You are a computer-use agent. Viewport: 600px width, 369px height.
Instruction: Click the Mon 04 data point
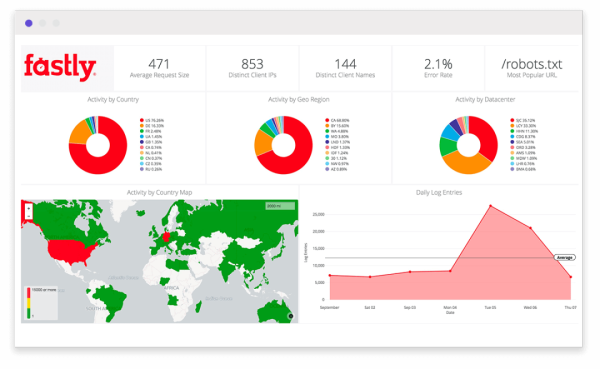click(x=450, y=271)
